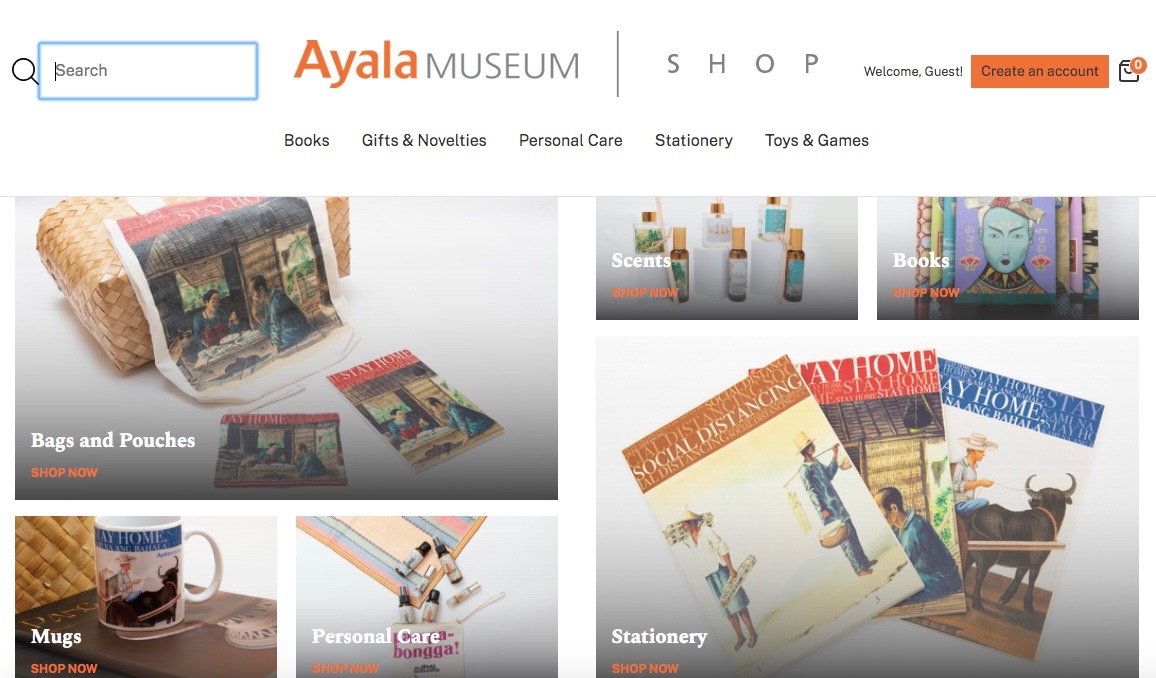The width and height of the screenshot is (1156, 678).
Task: Open the Personal Care image tile
Action: pos(427,597)
